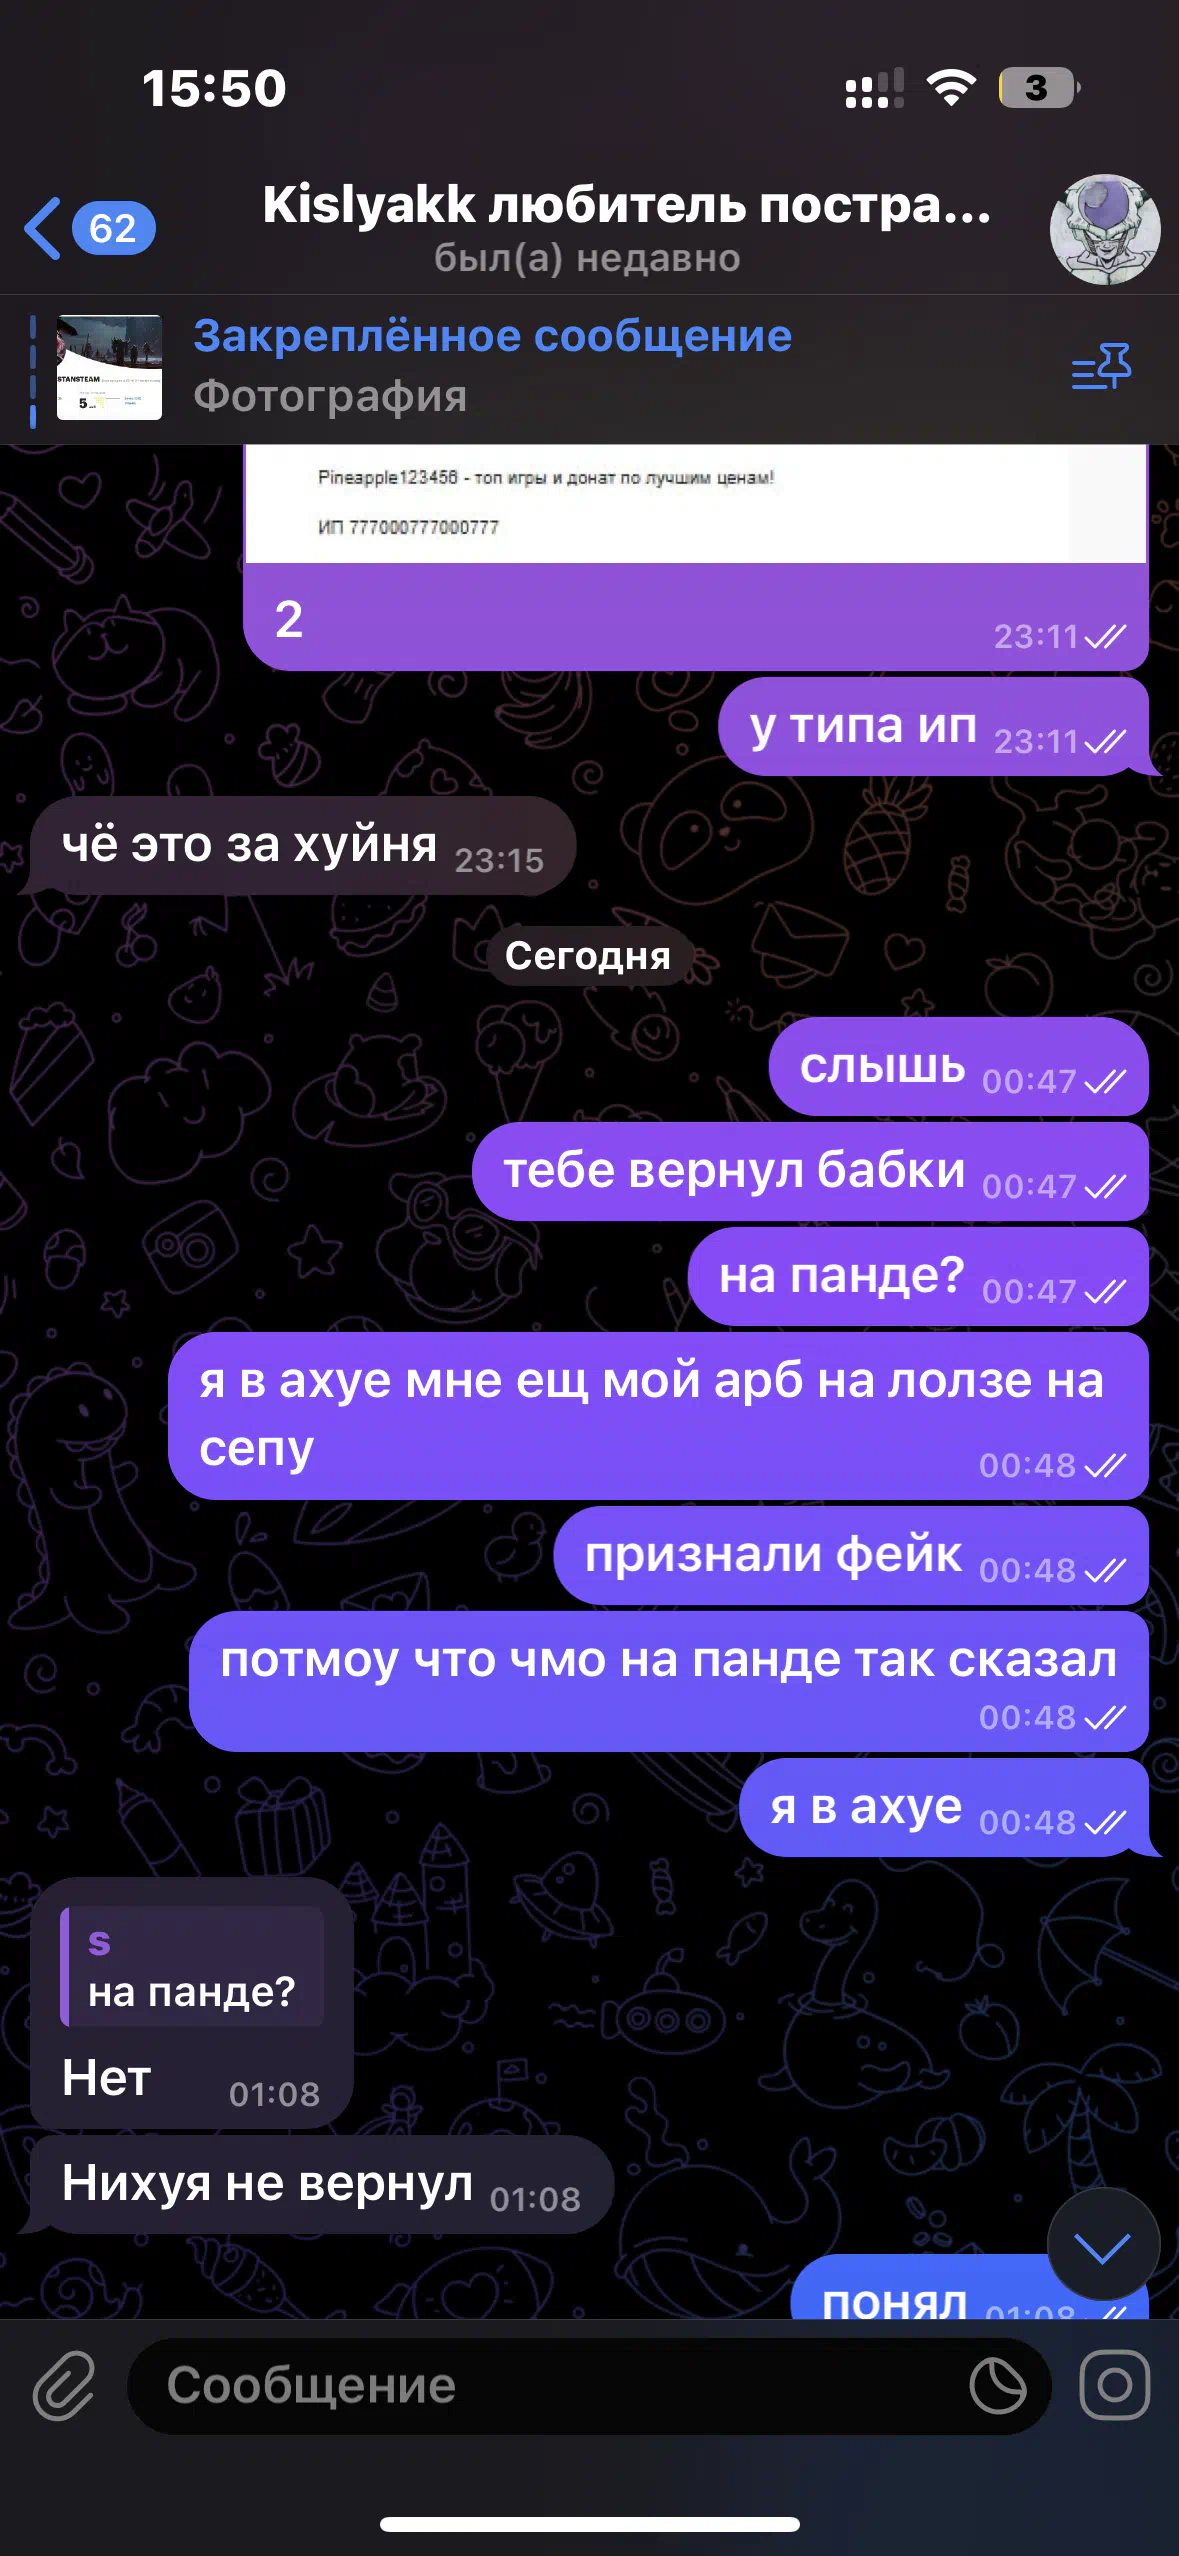
Task: Open the pinned photo thumbnail
Action: 109,367
